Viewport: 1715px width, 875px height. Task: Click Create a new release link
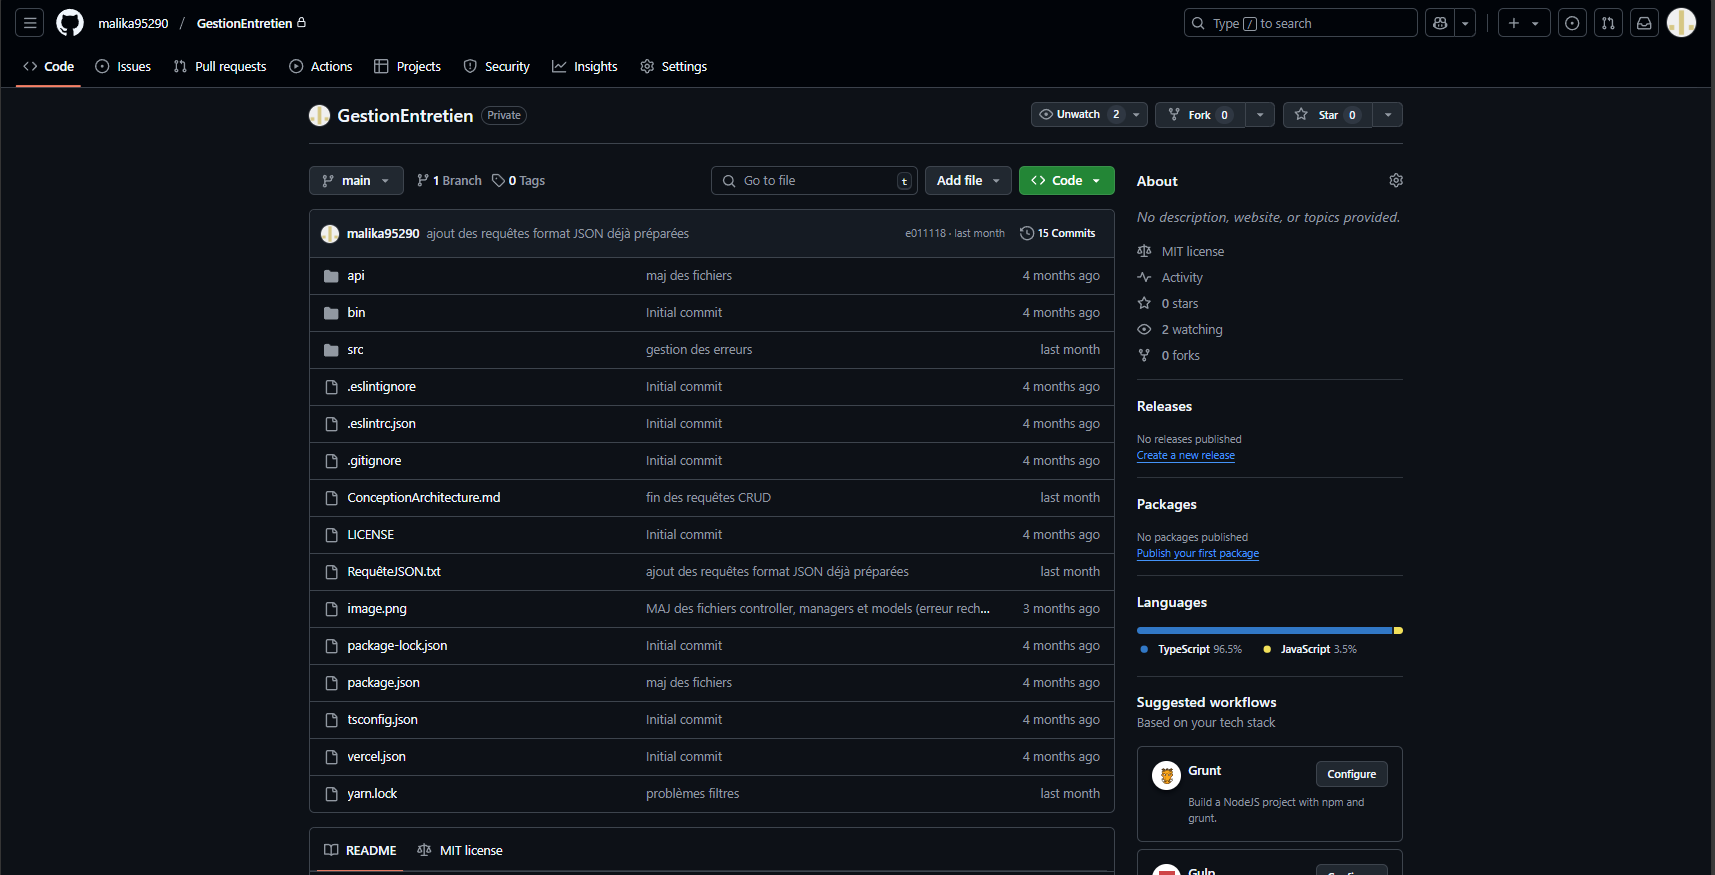1185,456
